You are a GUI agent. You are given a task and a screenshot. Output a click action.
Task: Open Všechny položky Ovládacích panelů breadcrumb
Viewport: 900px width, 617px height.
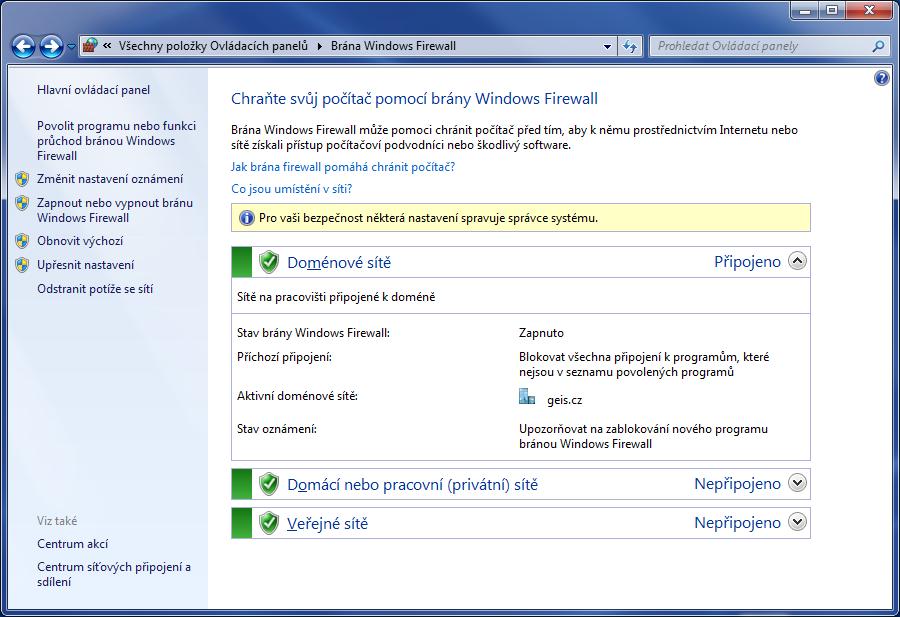coord(213,46)
